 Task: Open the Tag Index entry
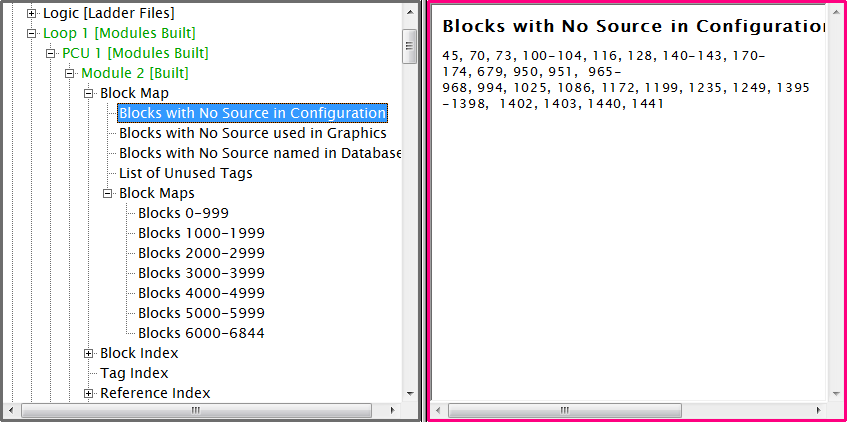[134, 373]
